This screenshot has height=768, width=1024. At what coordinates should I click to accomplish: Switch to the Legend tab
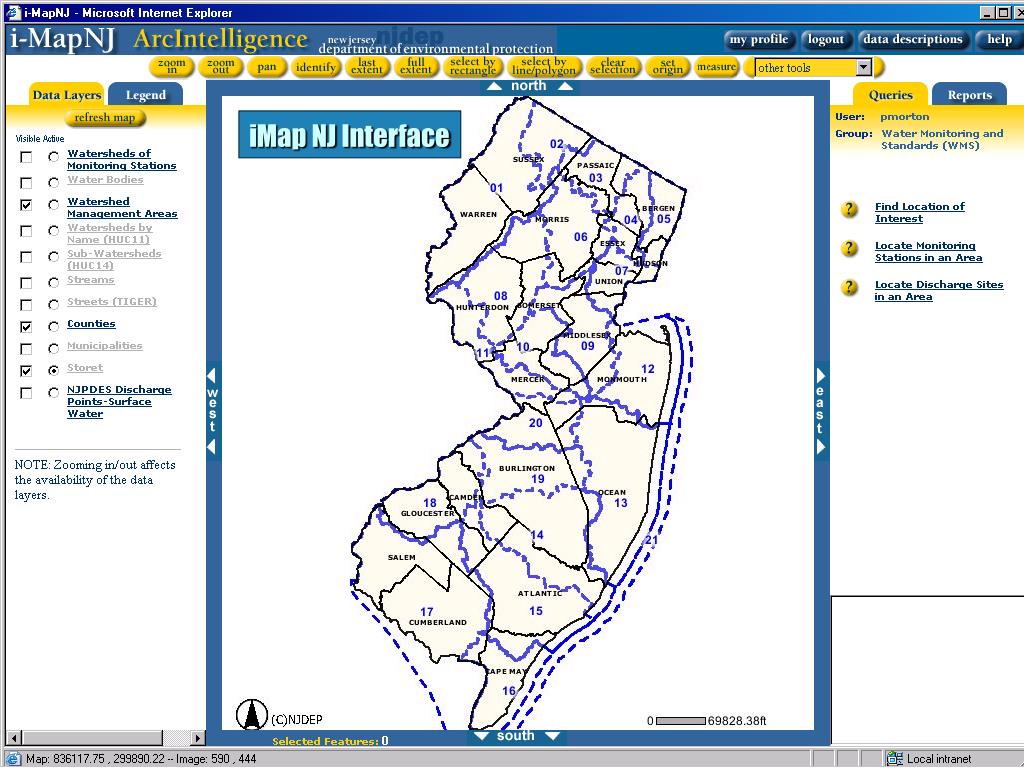click(145, 95)
